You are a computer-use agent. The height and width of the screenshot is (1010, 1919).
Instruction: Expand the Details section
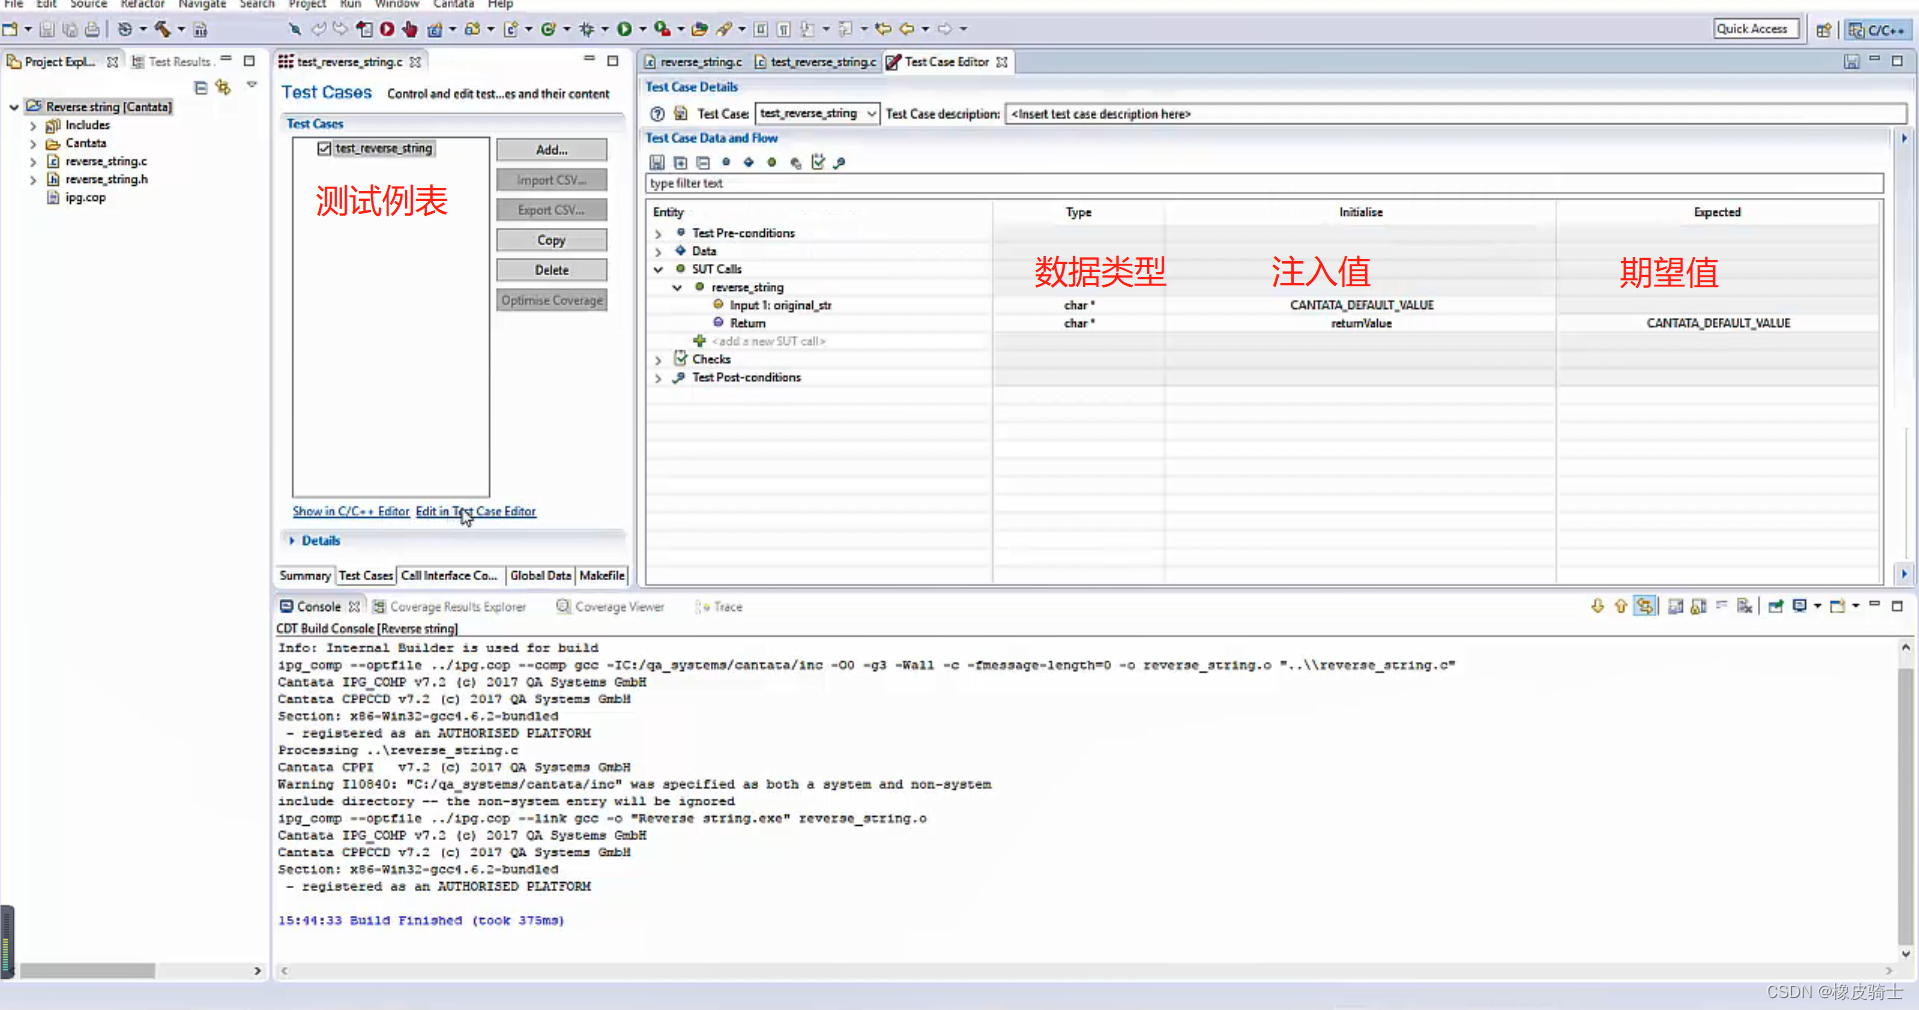pos(292,541)
